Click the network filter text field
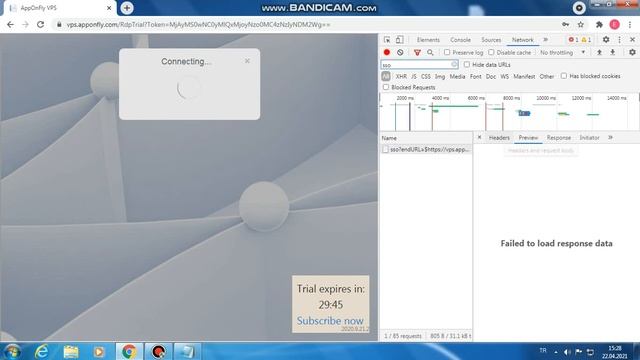640x360 pixels. [x=419, y=64]
